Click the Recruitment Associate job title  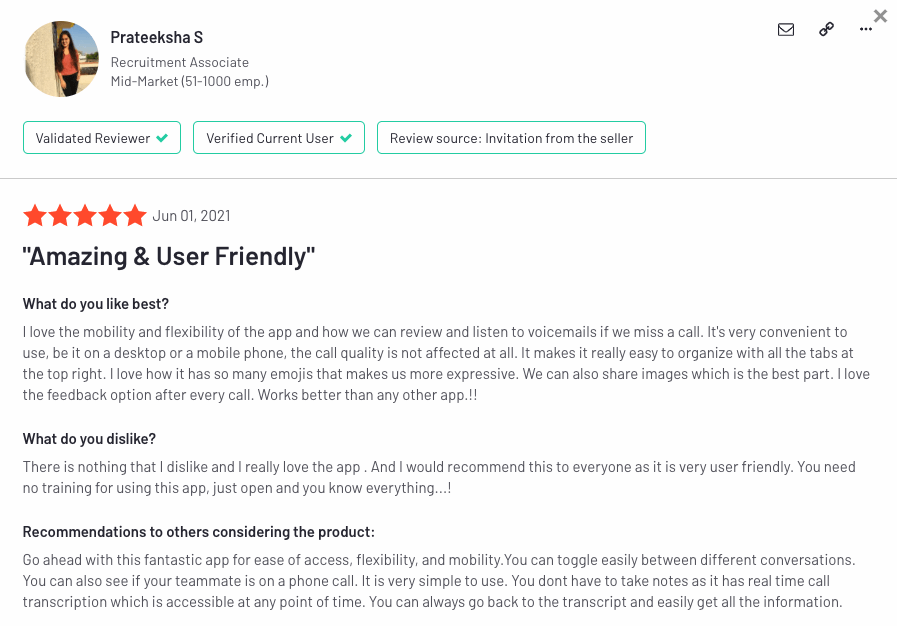coord(180,62)
